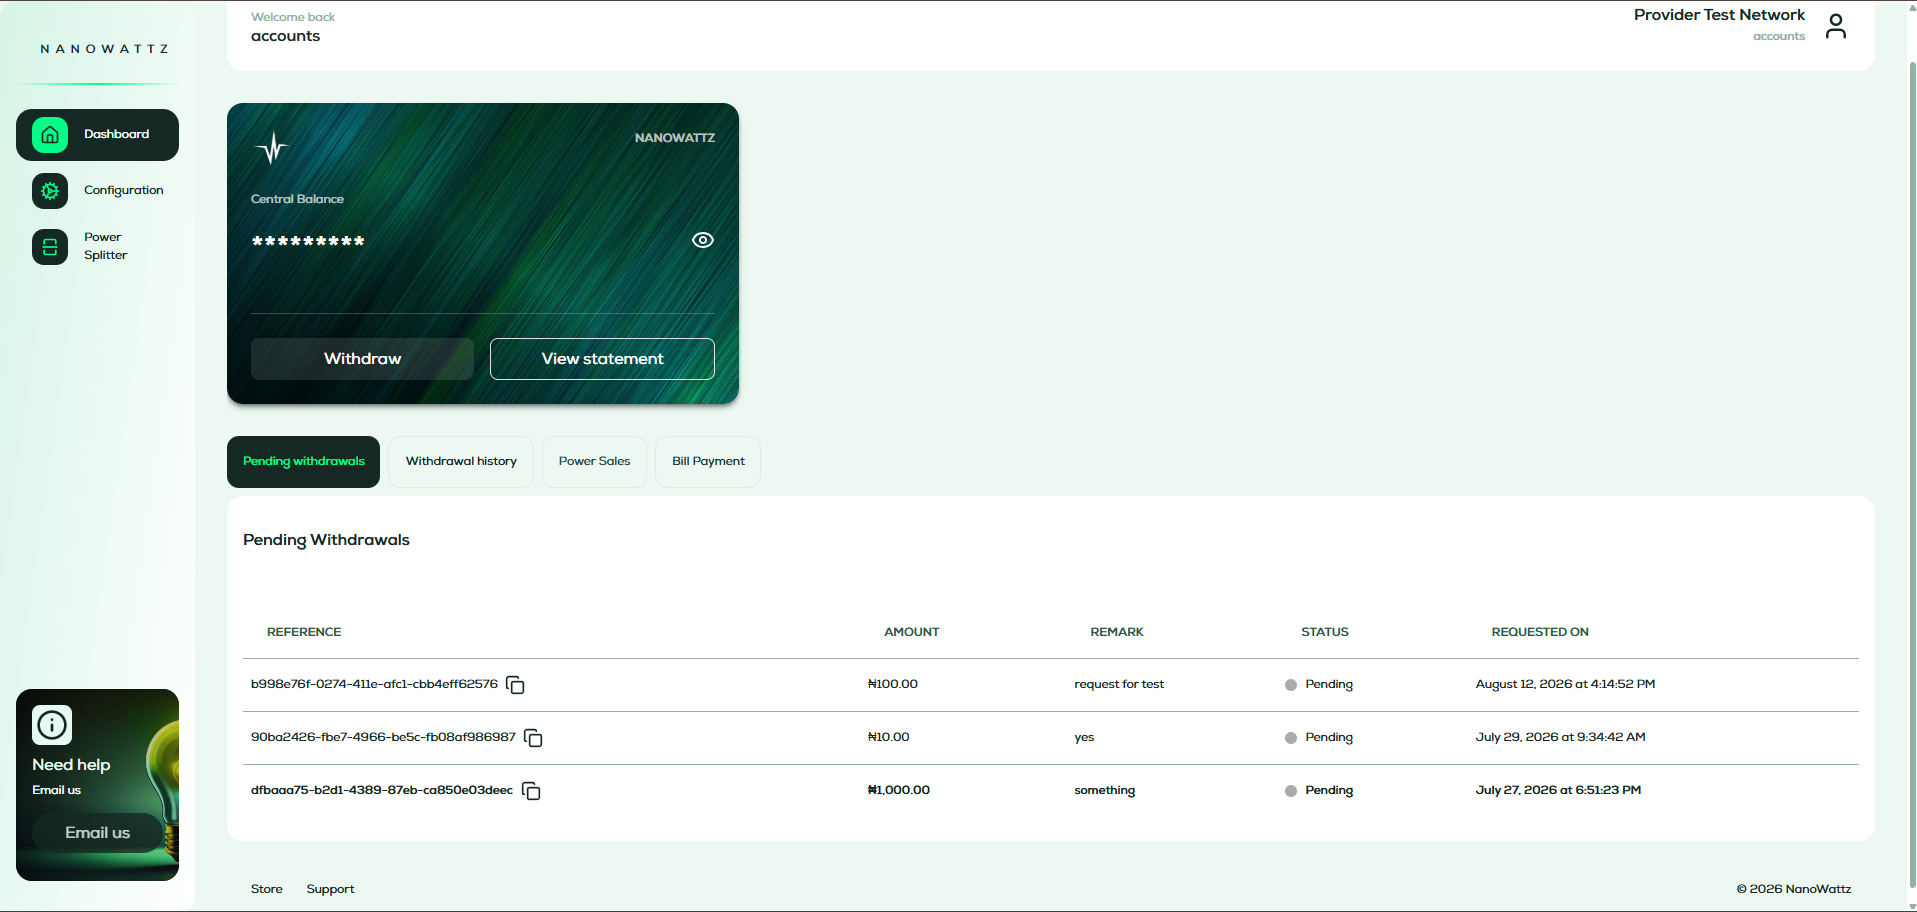Click the AMOUNT column header
1917x912 pixels.
tap(911, 632)
